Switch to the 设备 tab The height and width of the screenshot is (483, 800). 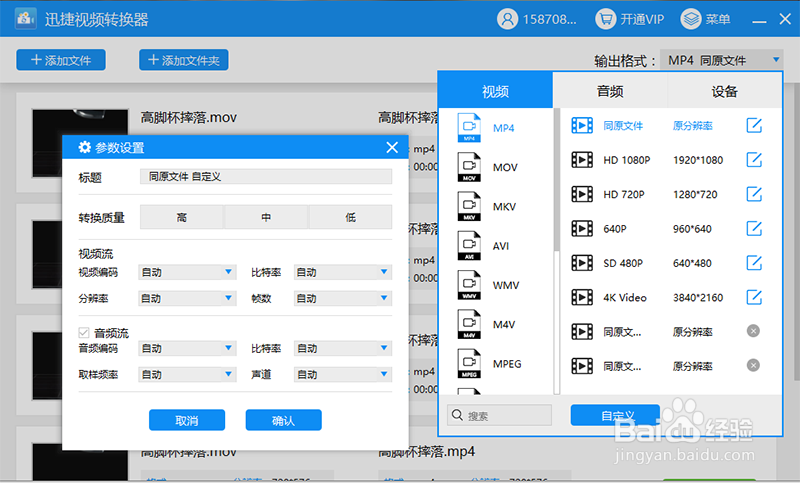(x=724, y=91)
